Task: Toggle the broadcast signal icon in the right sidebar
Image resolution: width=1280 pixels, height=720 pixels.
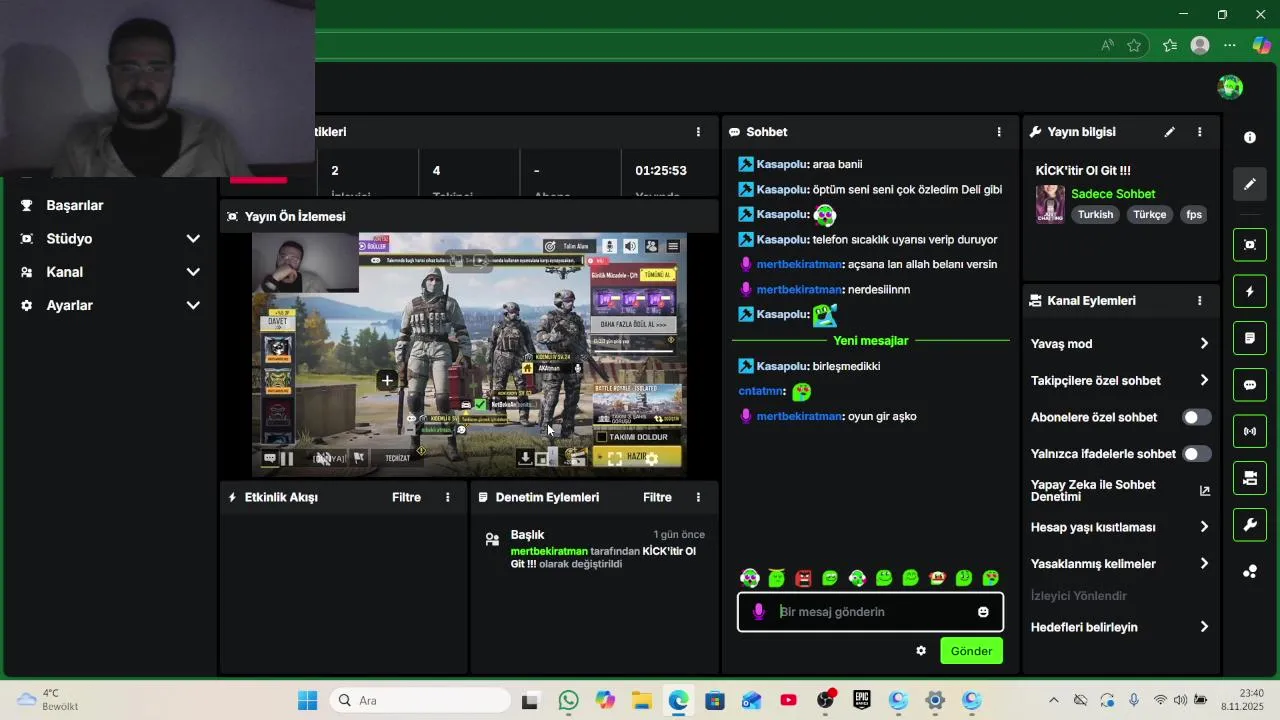Action: pos(1250,432)
